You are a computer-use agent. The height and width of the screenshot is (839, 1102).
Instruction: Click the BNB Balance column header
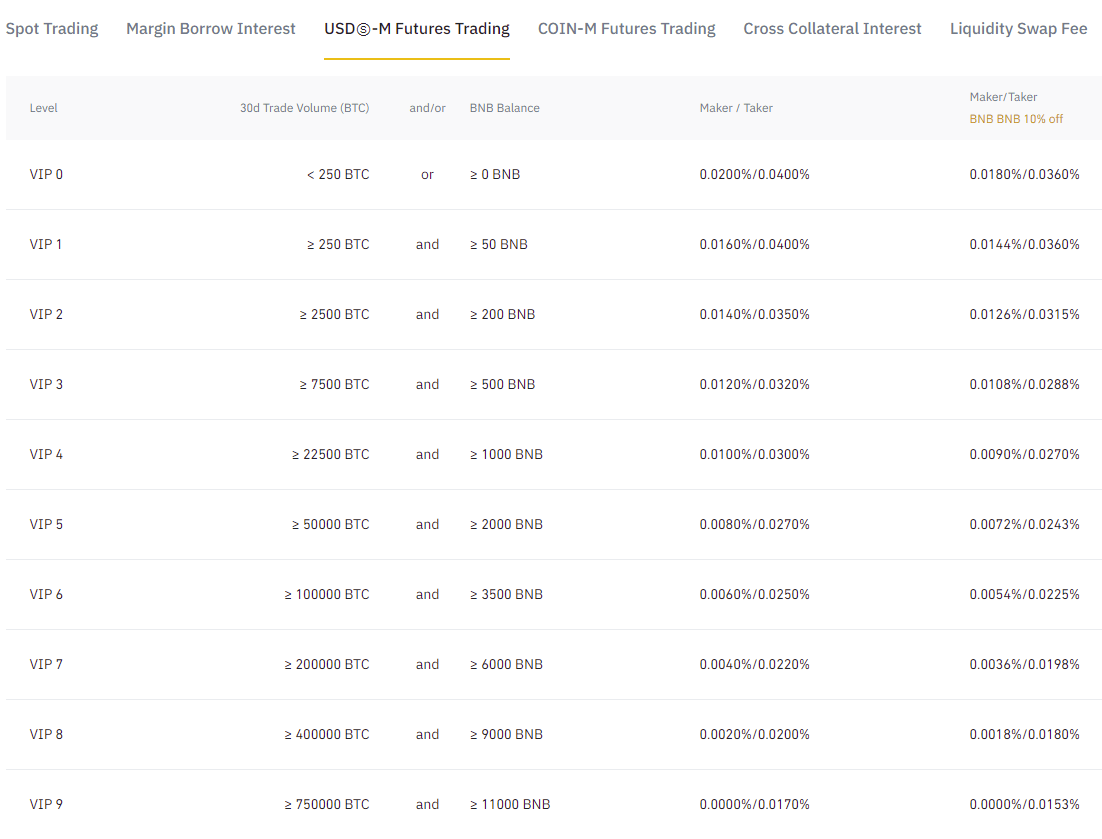coord(504,108)
